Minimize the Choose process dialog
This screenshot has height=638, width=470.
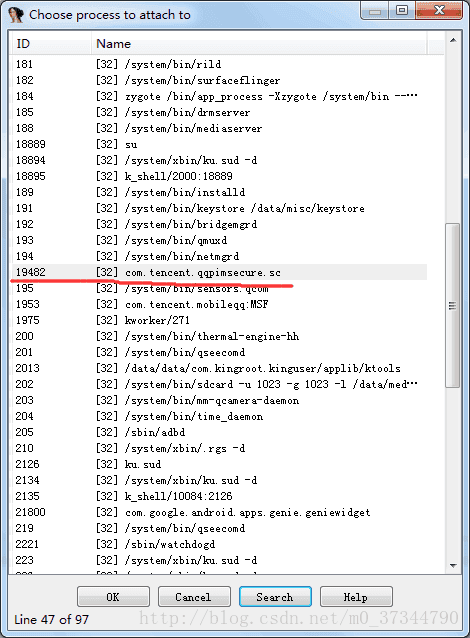(375, 10)
